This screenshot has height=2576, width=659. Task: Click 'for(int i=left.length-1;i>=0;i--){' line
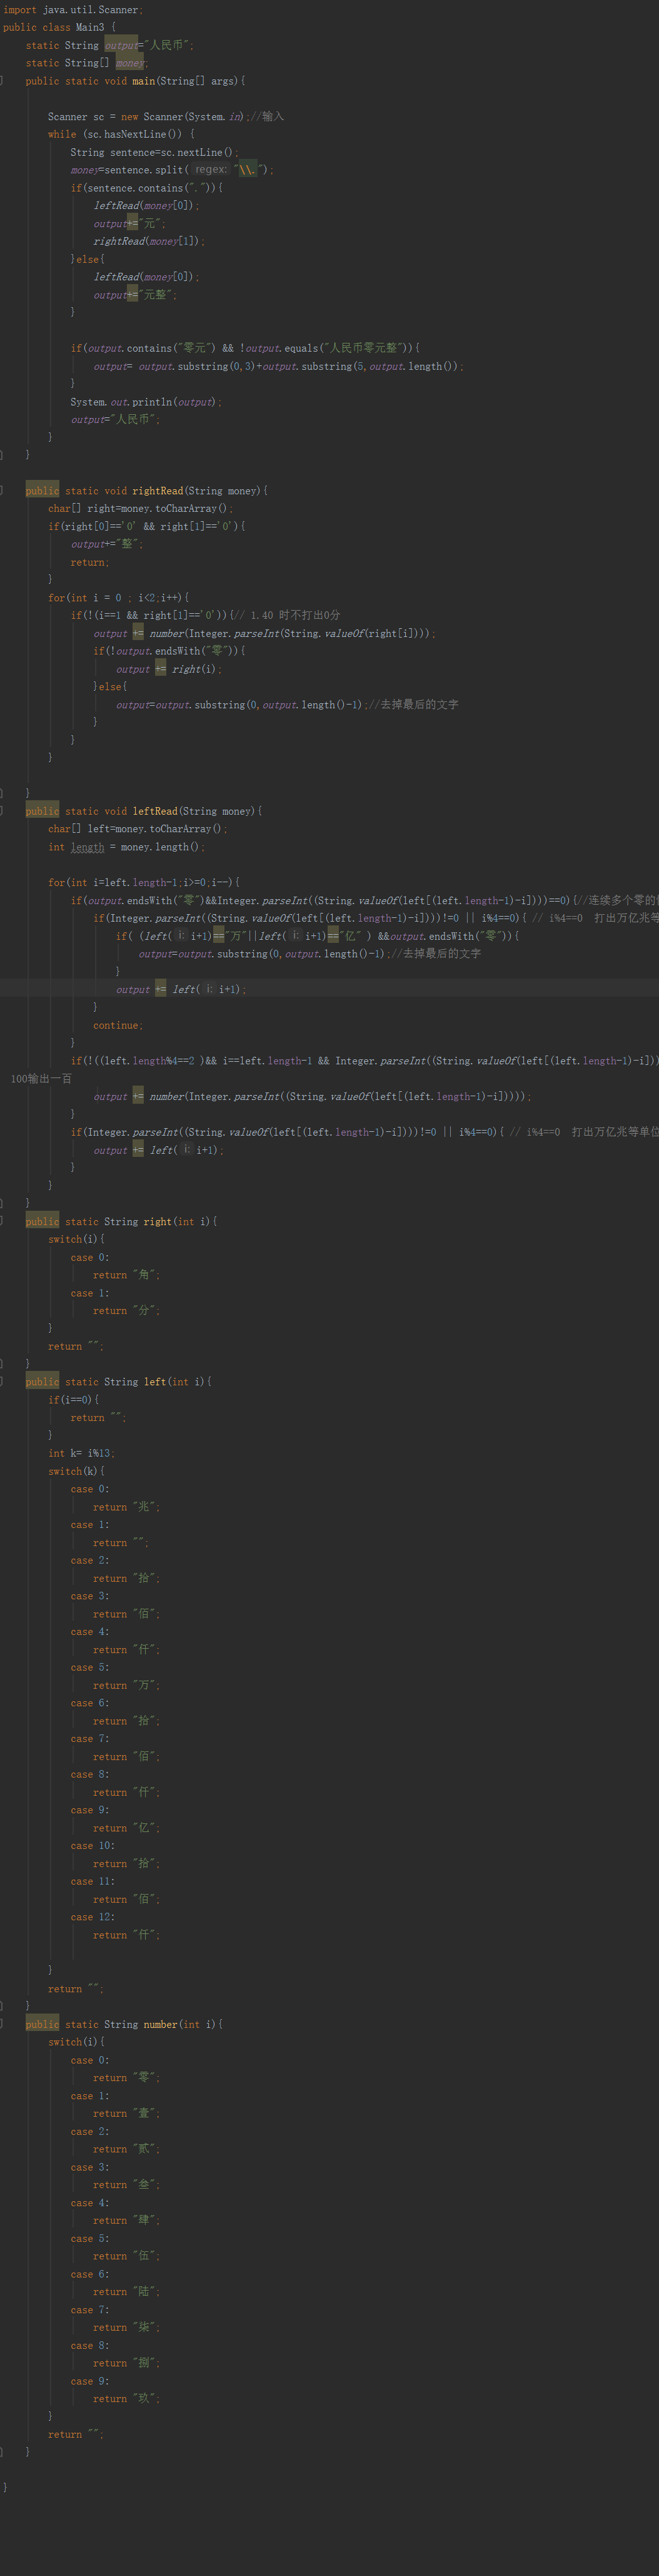point(144,883)
